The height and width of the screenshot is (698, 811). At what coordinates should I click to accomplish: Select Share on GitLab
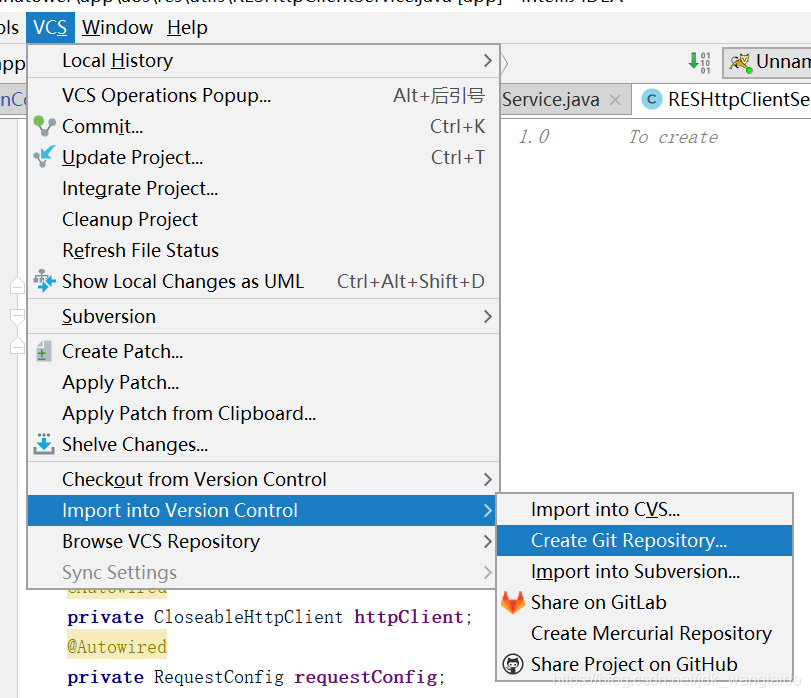(x=644, y=603)
